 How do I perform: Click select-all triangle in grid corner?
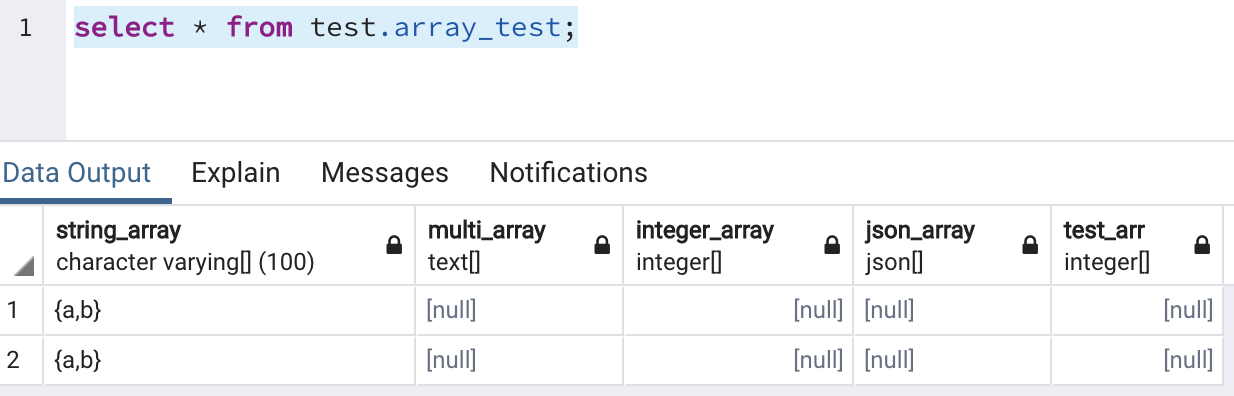pos(24,266)
